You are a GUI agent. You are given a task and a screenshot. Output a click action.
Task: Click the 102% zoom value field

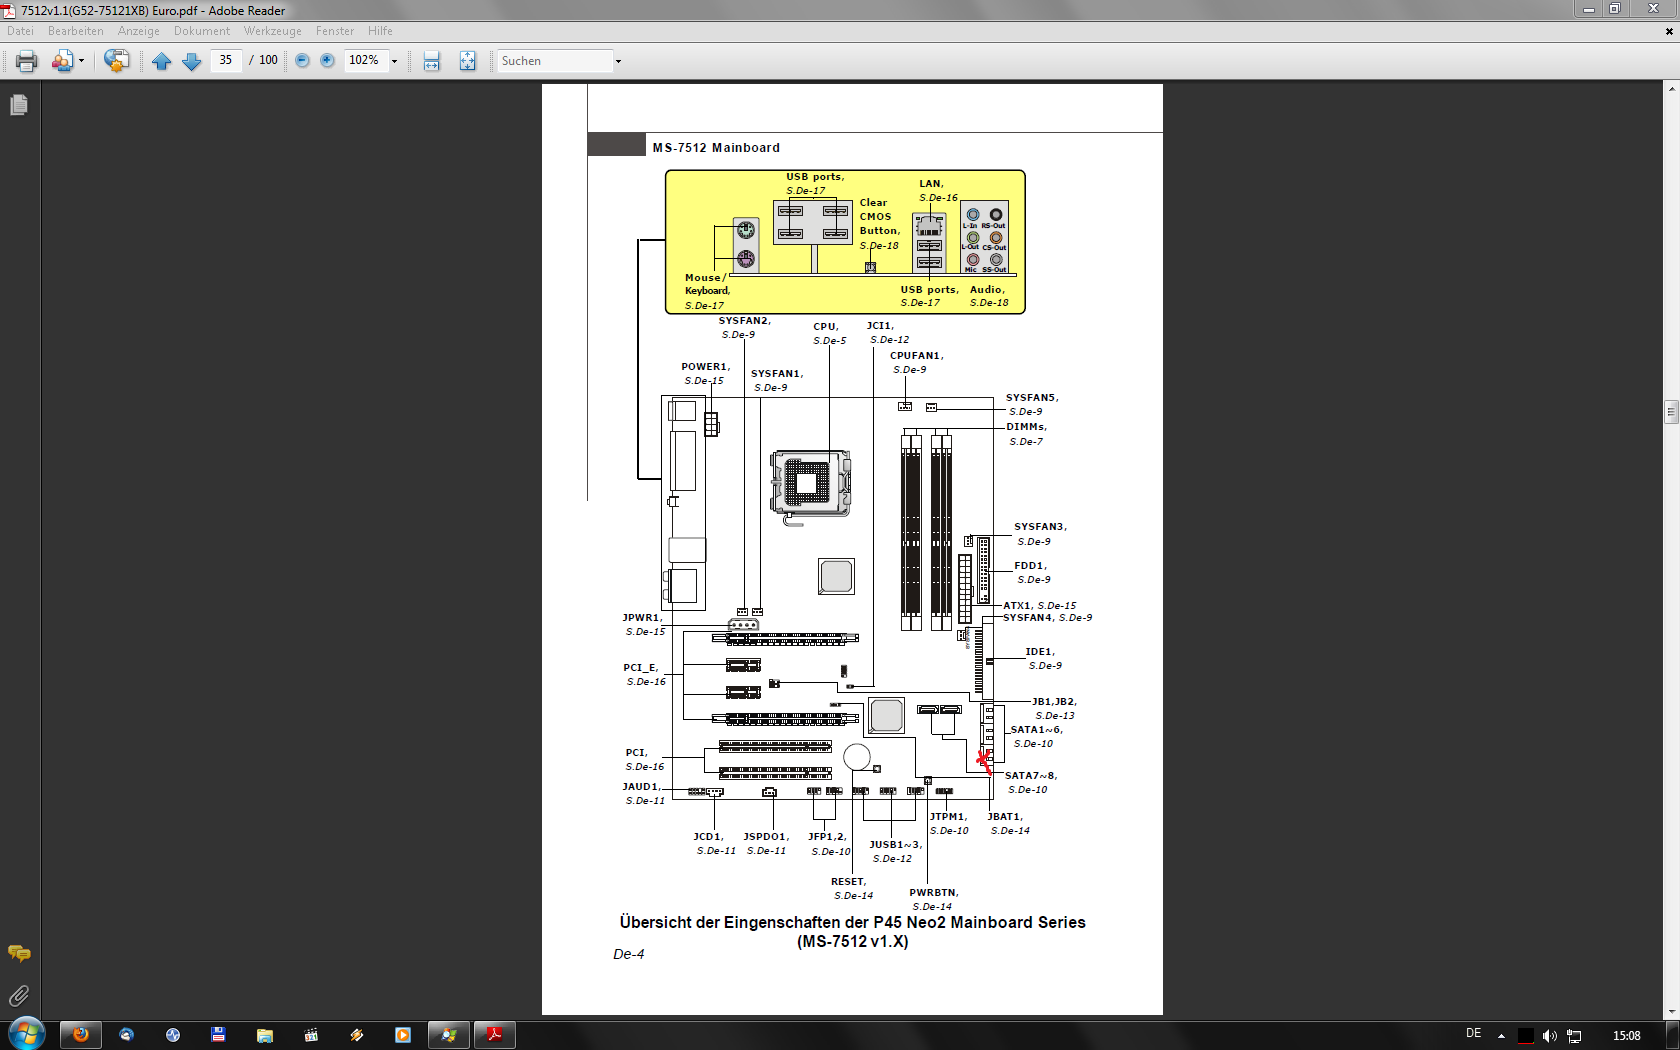click(x=364, y=60)
